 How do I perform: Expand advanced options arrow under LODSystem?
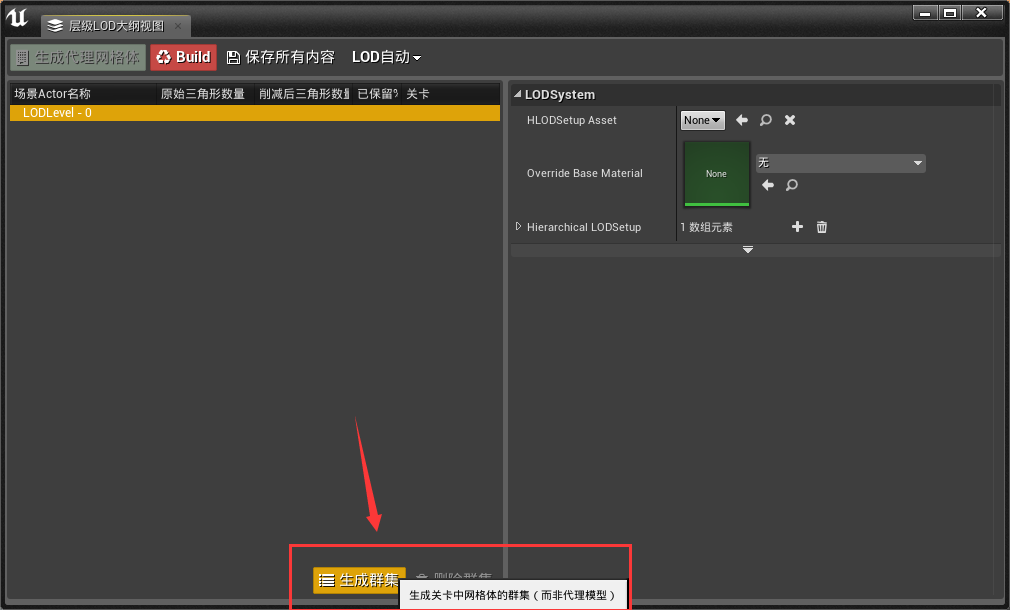pyautogui.click(x=748, y=250)
